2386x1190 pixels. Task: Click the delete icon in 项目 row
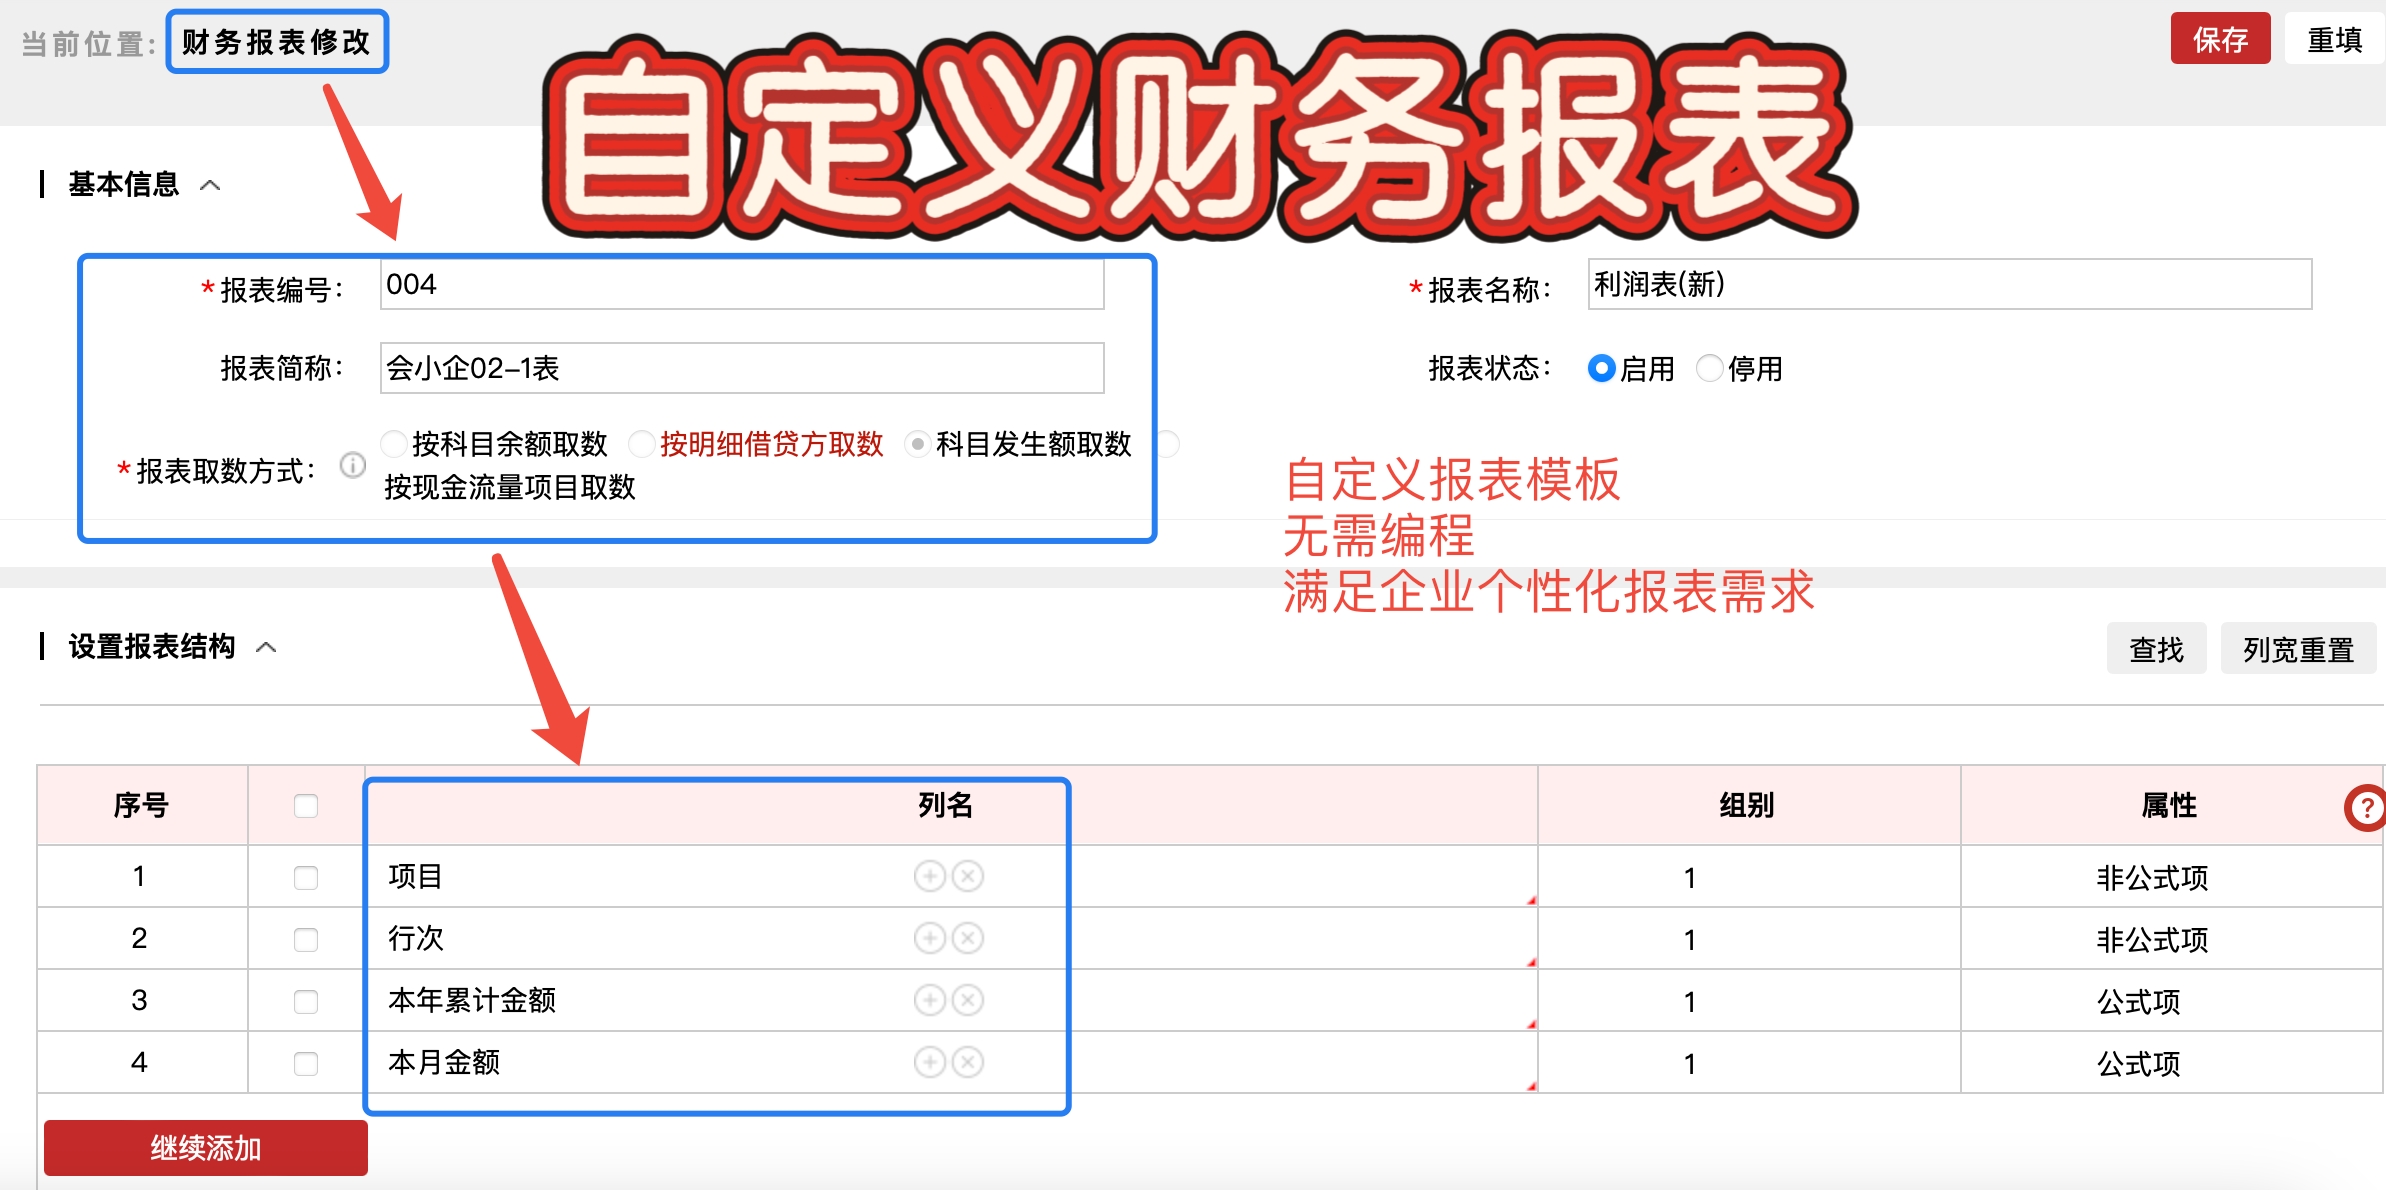(968, 876)
